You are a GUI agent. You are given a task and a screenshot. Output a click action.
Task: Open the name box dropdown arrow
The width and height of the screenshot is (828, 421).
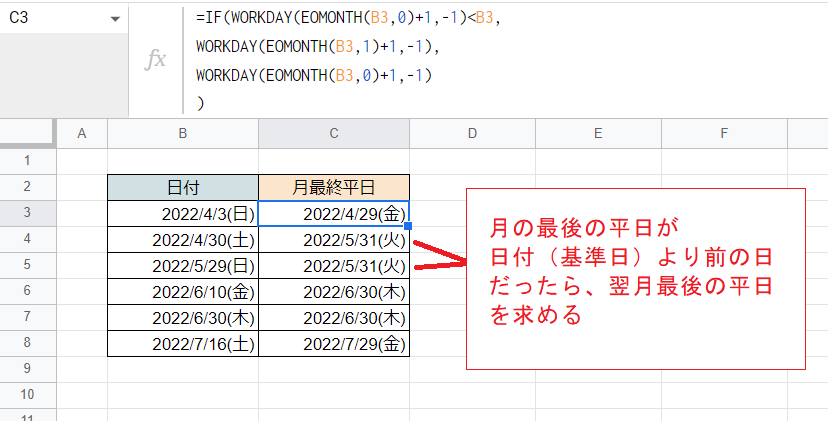[x=115, y=19]
